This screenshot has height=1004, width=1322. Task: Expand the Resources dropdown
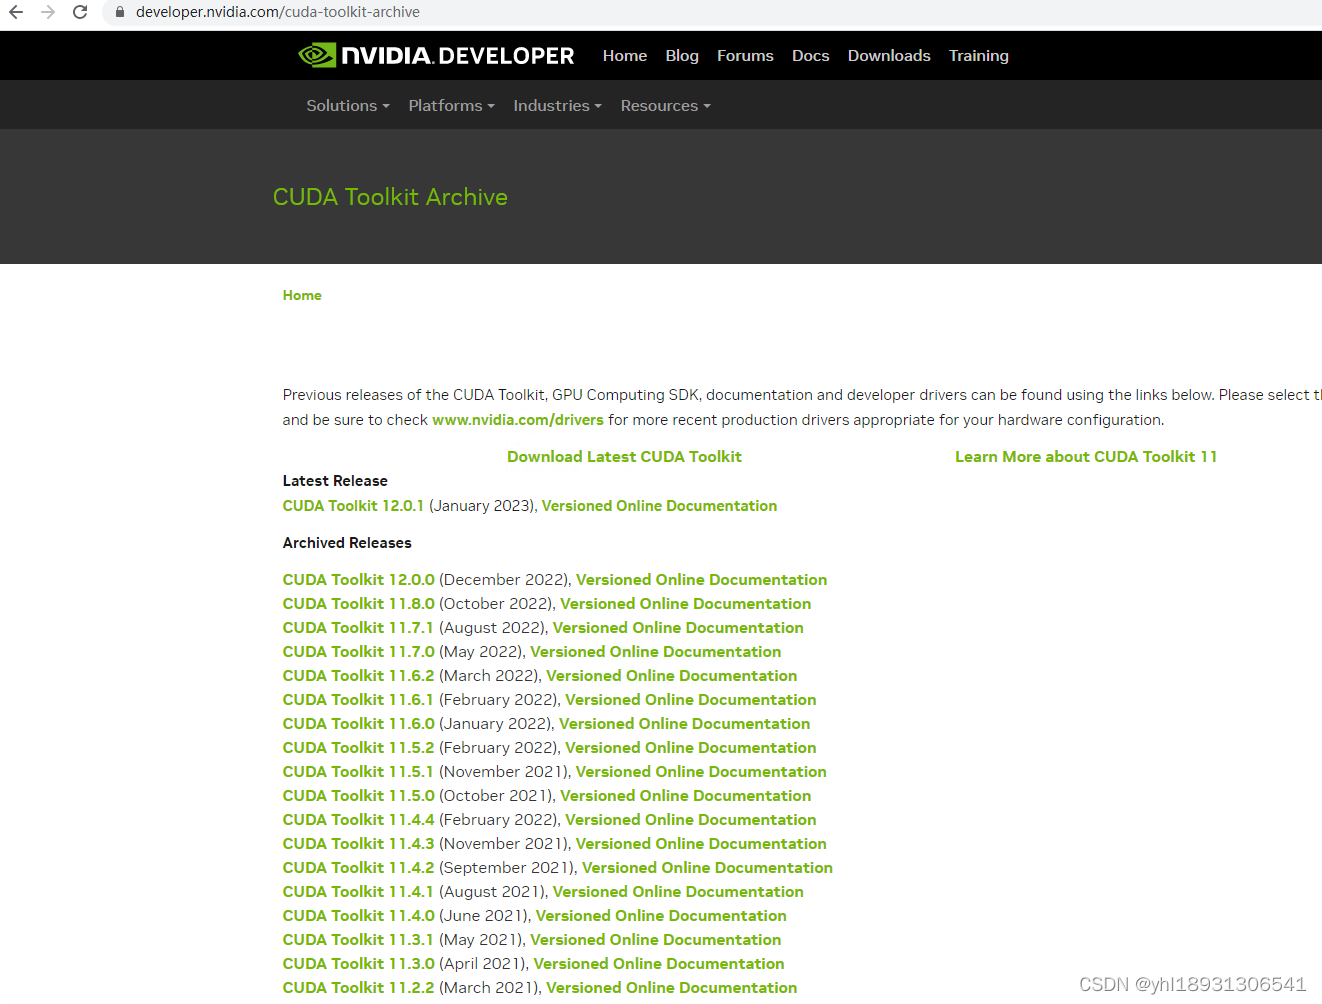(x=662, y=105)
